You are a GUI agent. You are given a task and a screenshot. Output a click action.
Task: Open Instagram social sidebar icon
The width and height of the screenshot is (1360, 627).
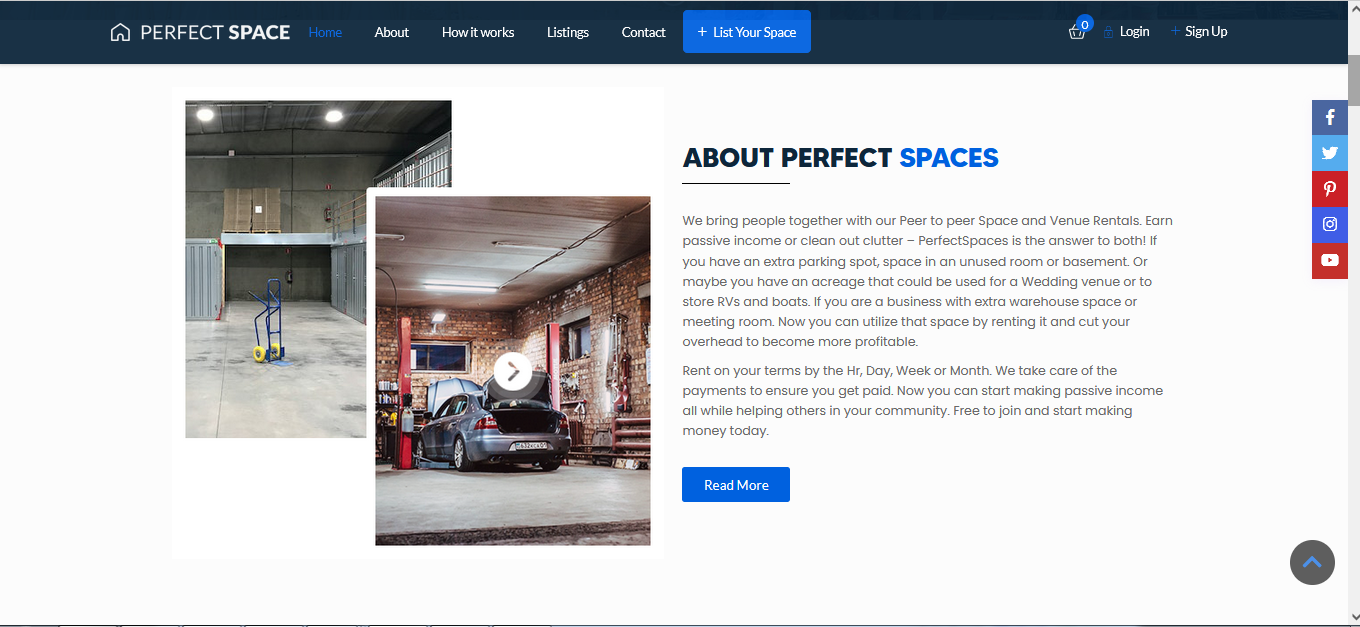(1330, 224)
